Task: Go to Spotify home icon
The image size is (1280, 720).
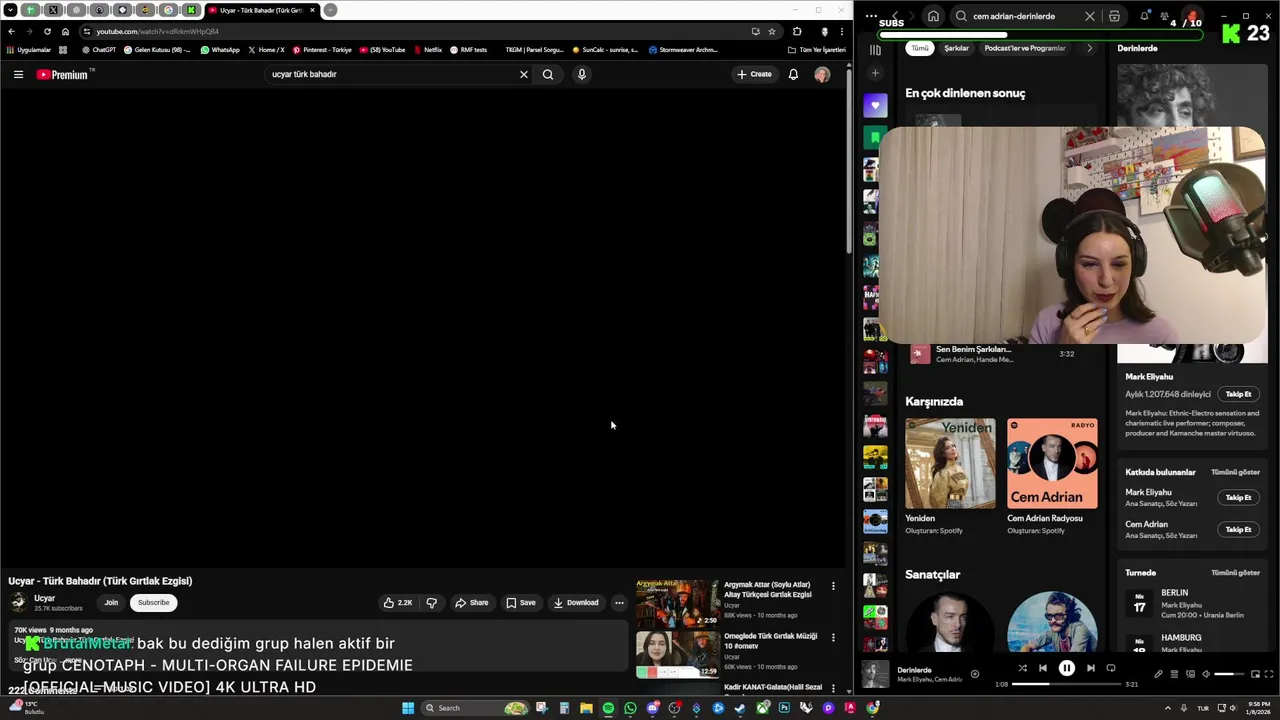Action: (x=933, y=16)
